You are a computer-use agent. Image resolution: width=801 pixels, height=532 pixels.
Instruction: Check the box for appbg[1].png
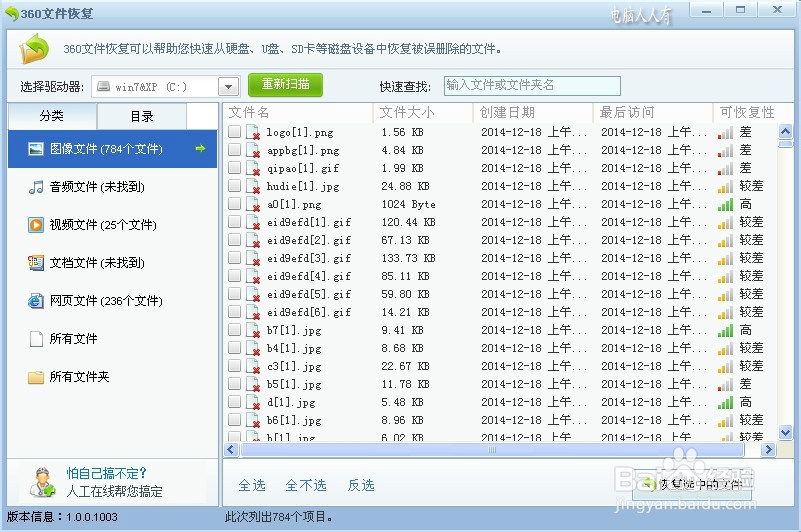tap(234, 150)
